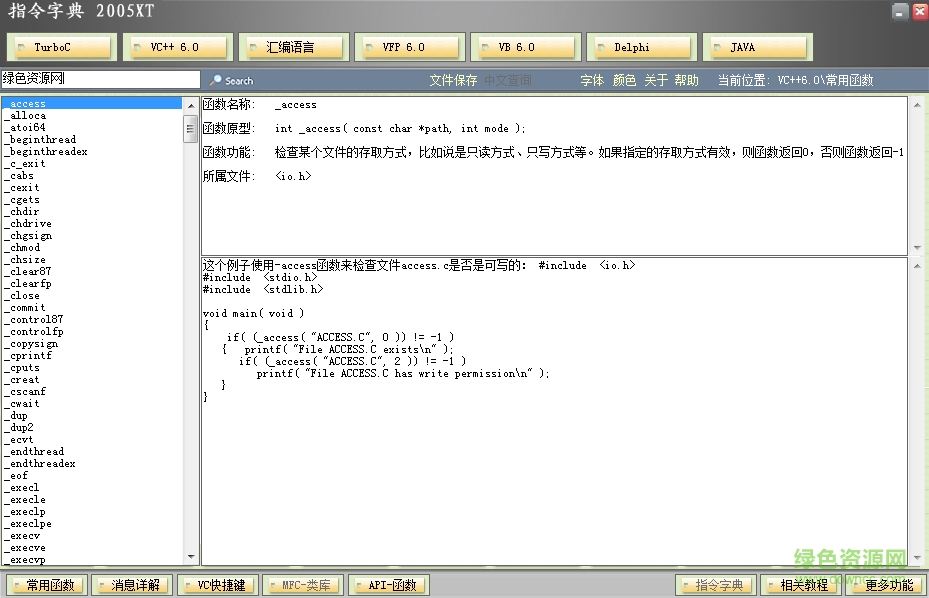
Task: Click the Search magnifier icon
Action: [217, 80]
